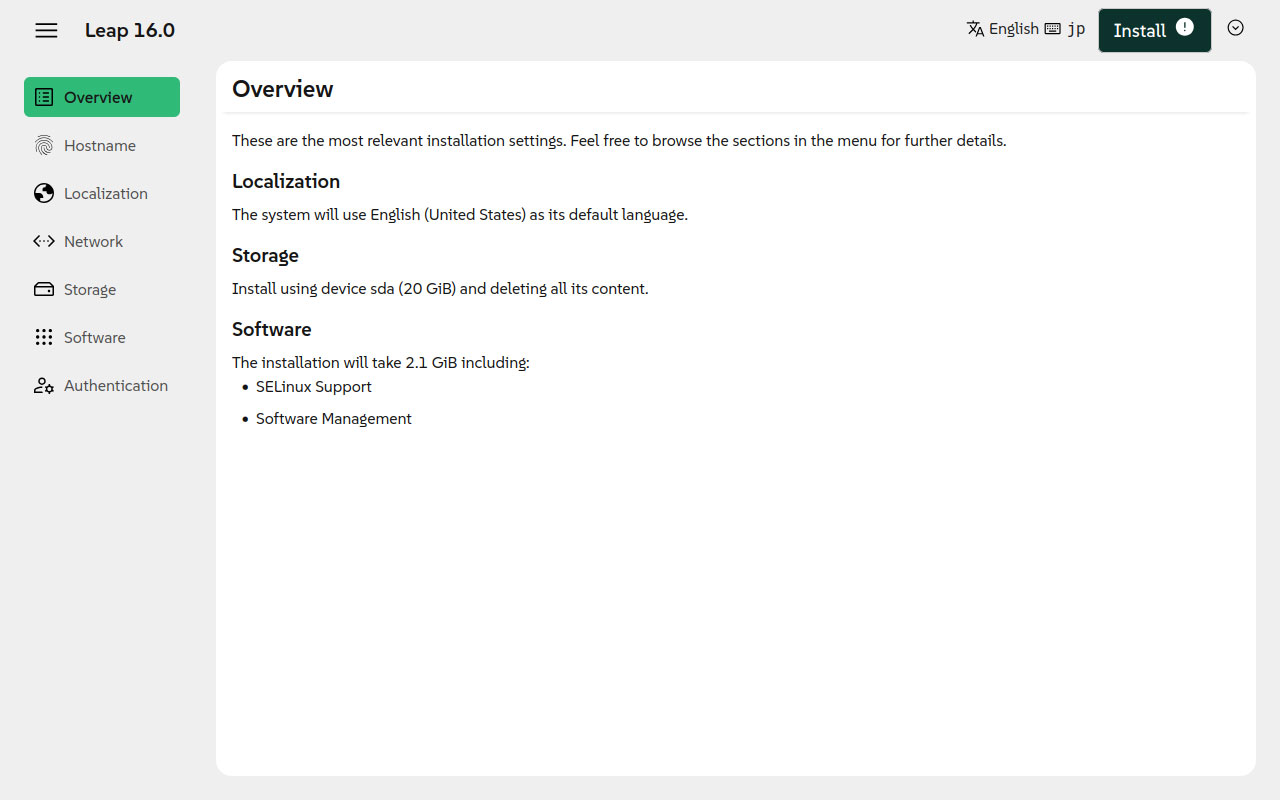Click the drive icon beside Storage
The width and height of the screenshot is (1280, 800).
click(x=44, y=289)
